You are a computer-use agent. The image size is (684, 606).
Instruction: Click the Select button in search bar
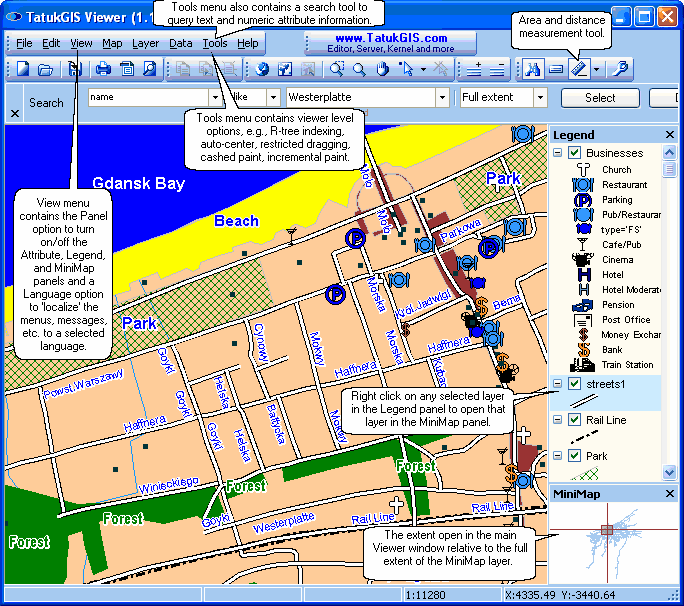click(x=600, y=98)
